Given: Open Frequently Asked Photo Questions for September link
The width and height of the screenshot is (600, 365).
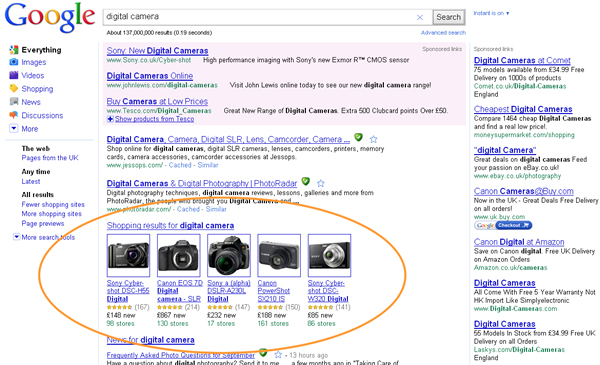Looking at the screenshot, I should pyautogui.click(x=181, y=355).
